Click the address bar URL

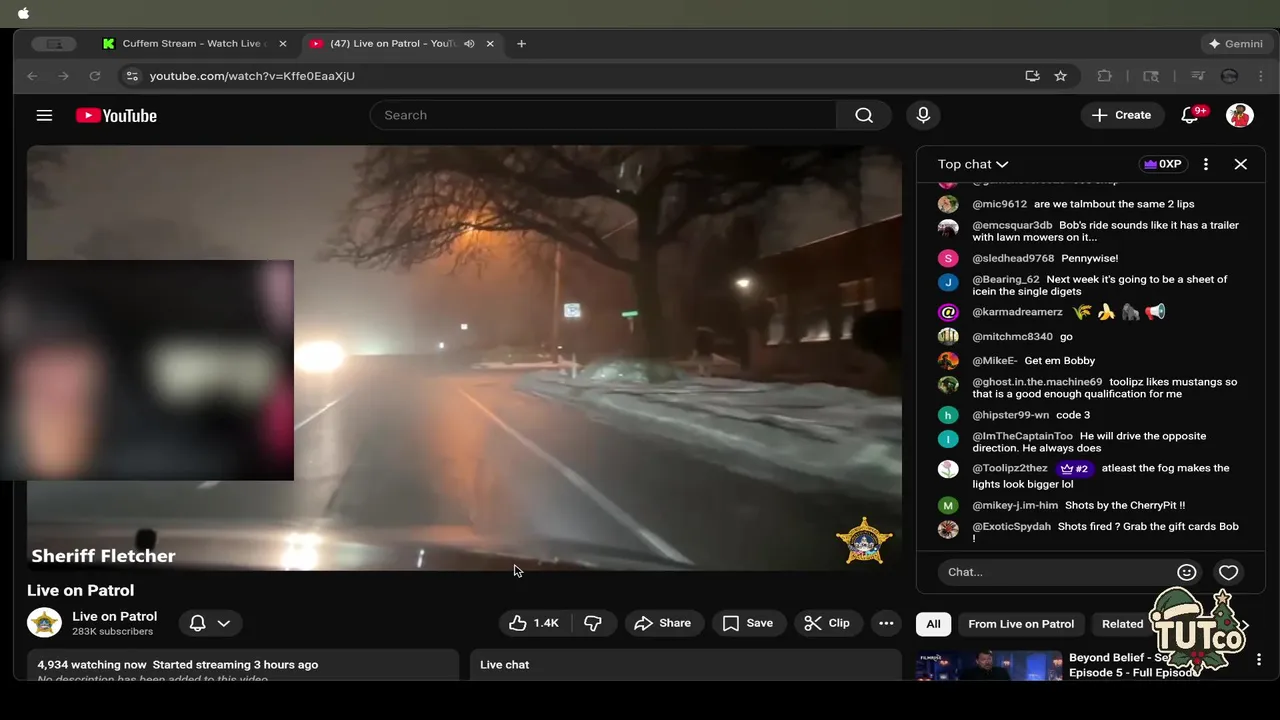(252, 76)
